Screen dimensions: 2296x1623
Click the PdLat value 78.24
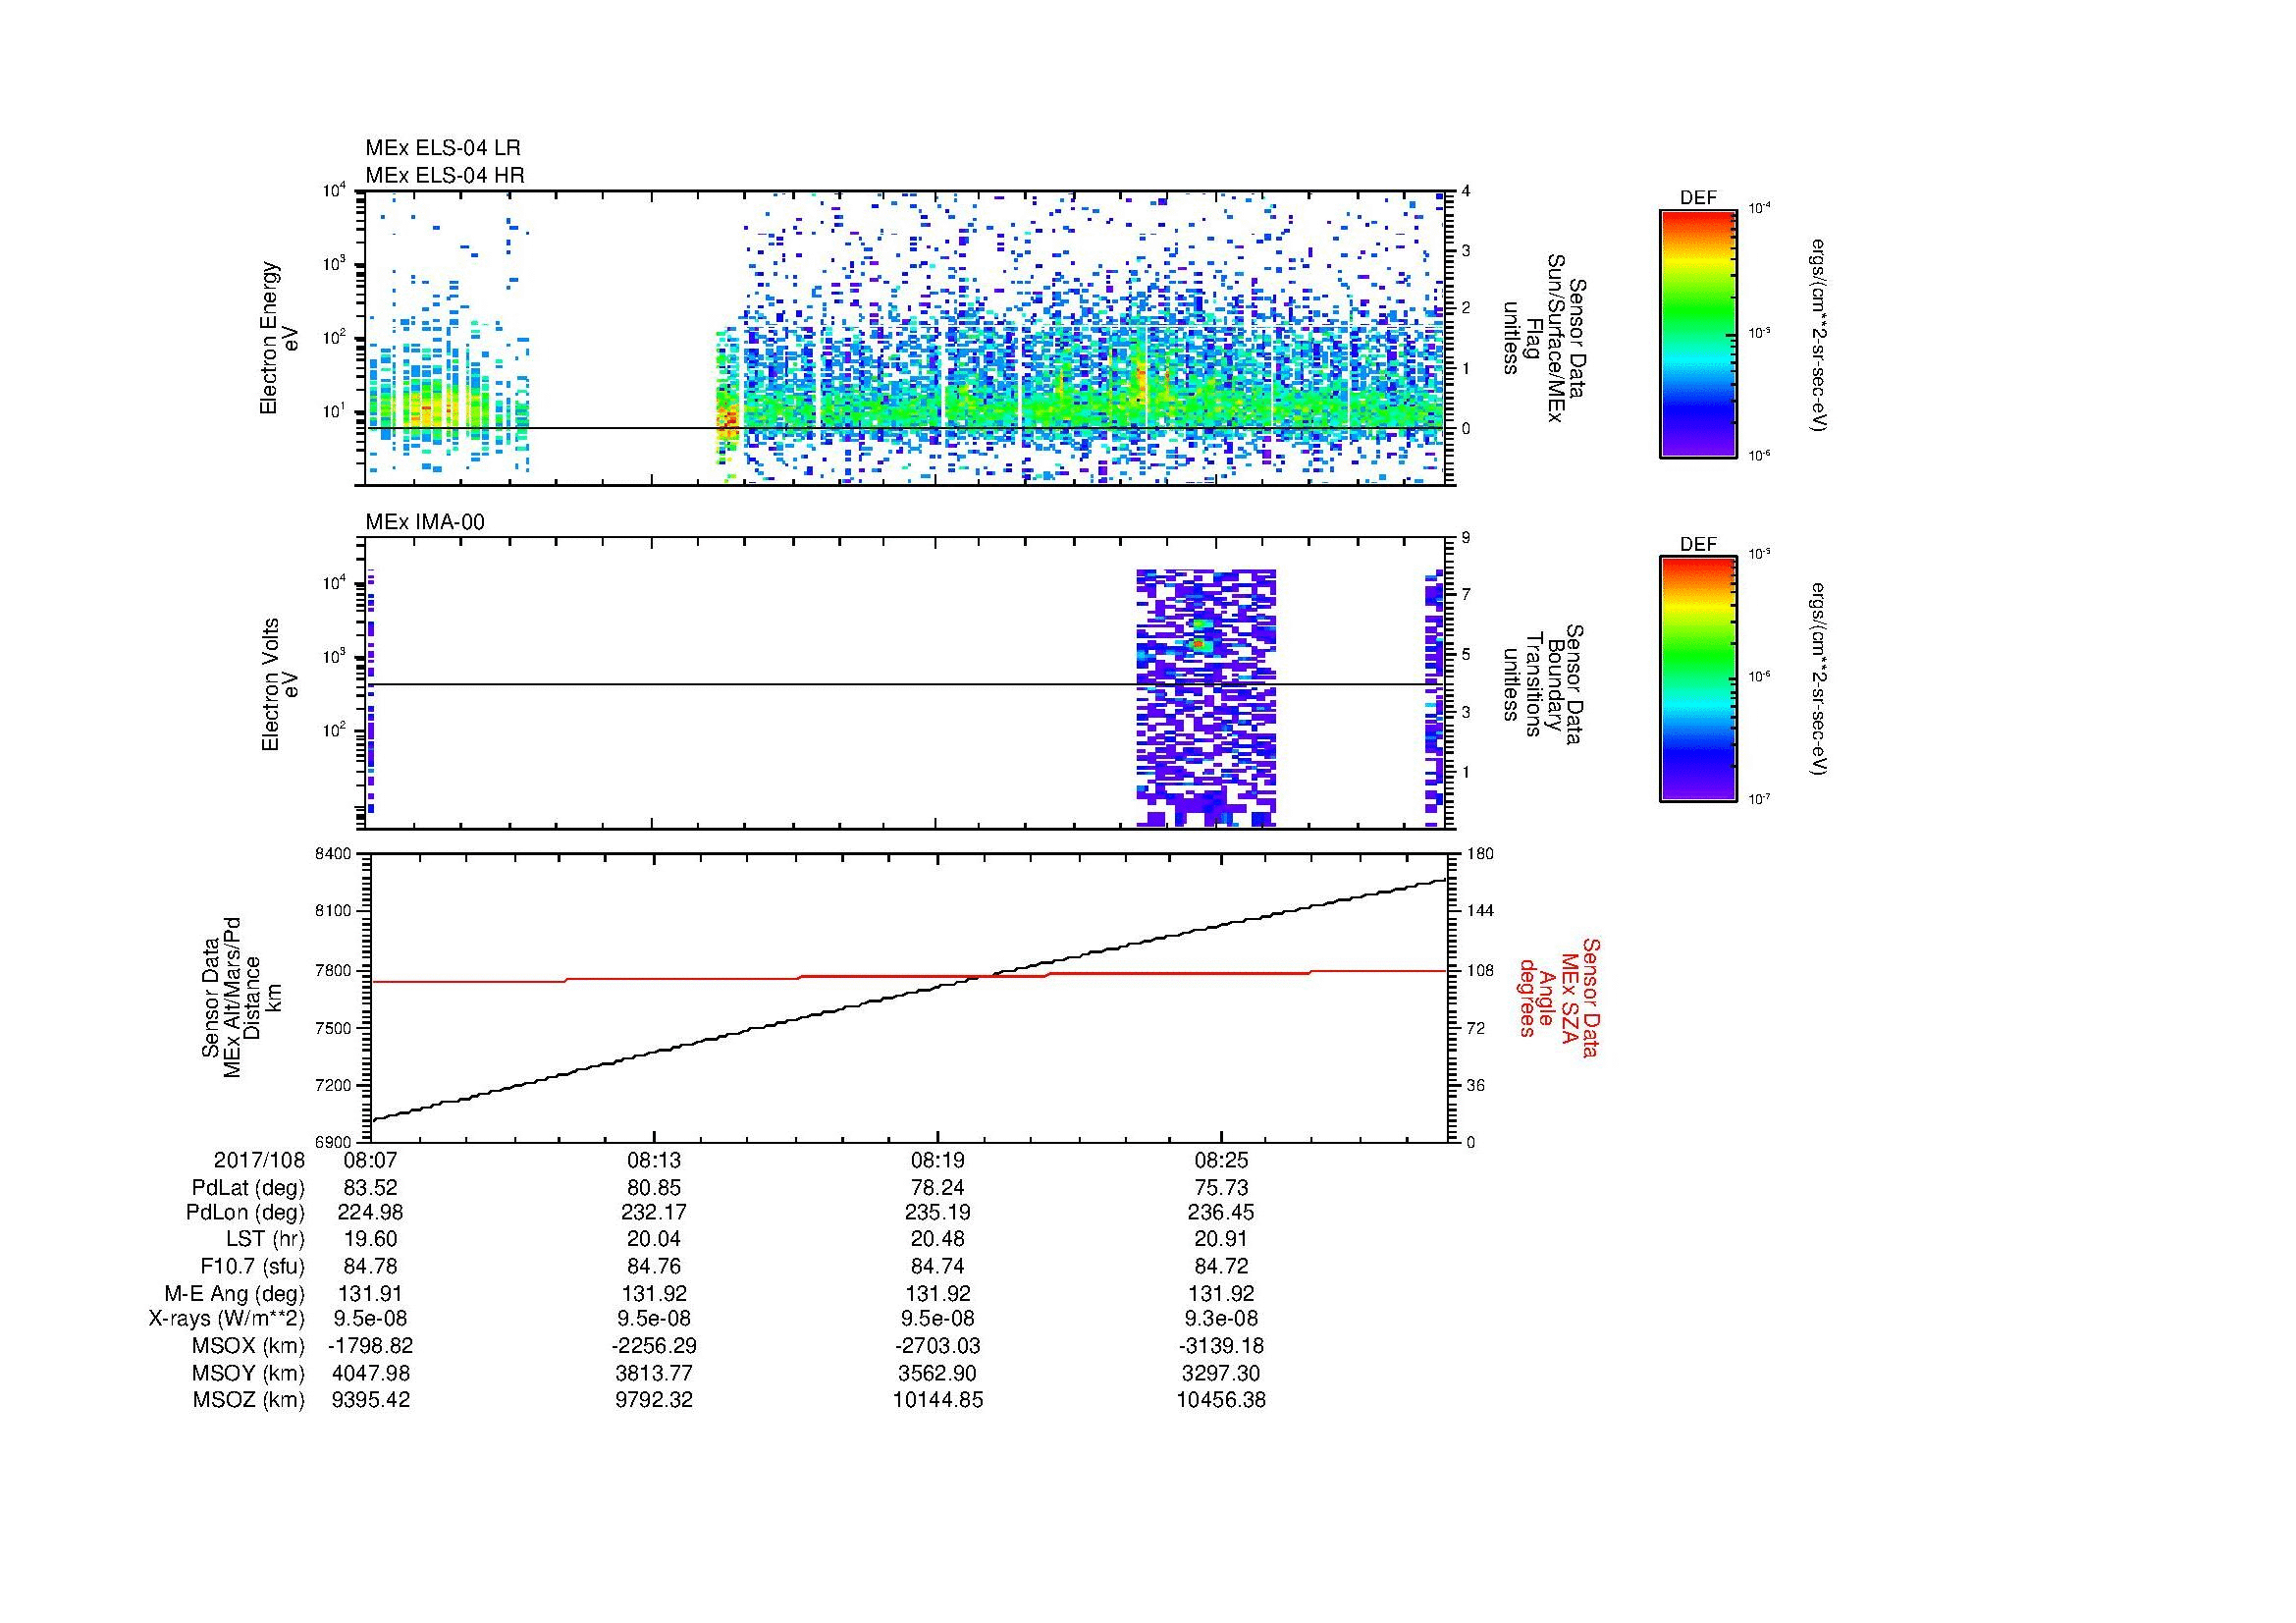click(938, 1188)
